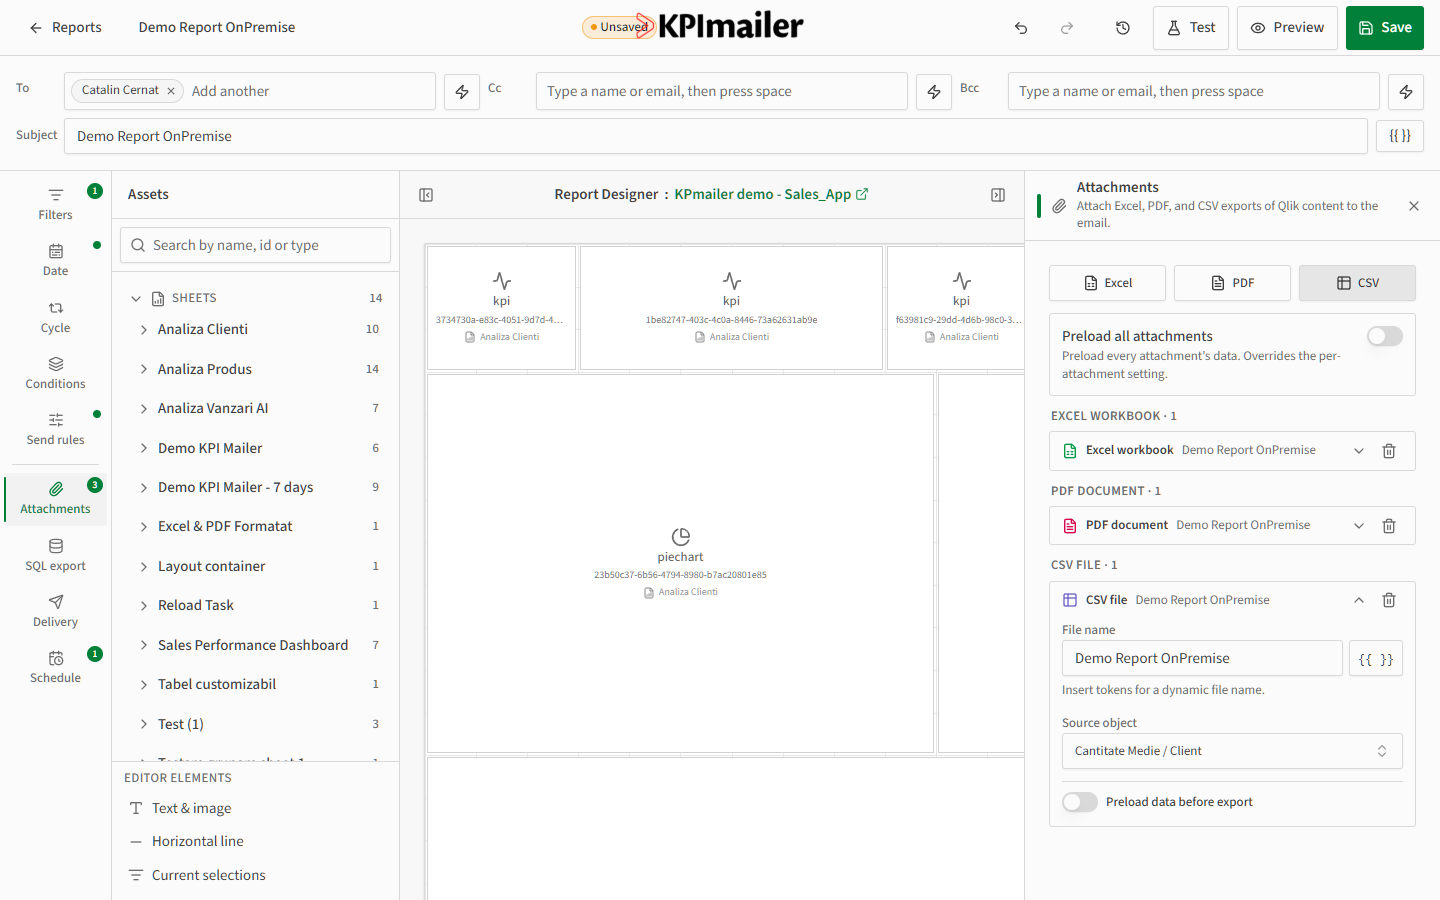
Task: Expand the Excel workbook attachment
Action: [1359, 451]
